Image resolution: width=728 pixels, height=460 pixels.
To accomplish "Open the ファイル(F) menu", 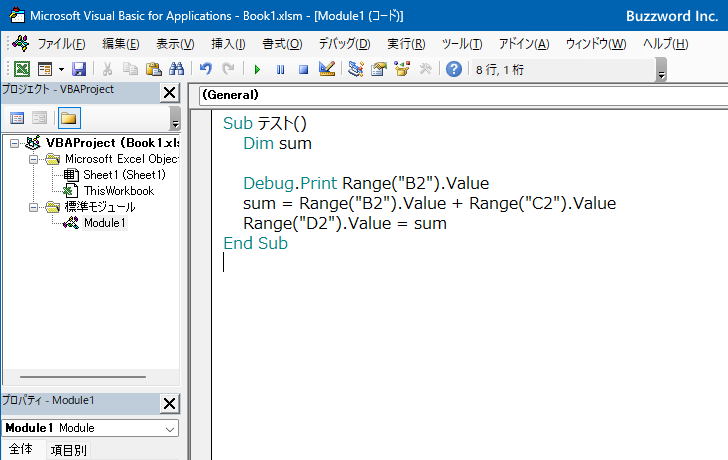I will pyautogui.click(x=61, y=44).
